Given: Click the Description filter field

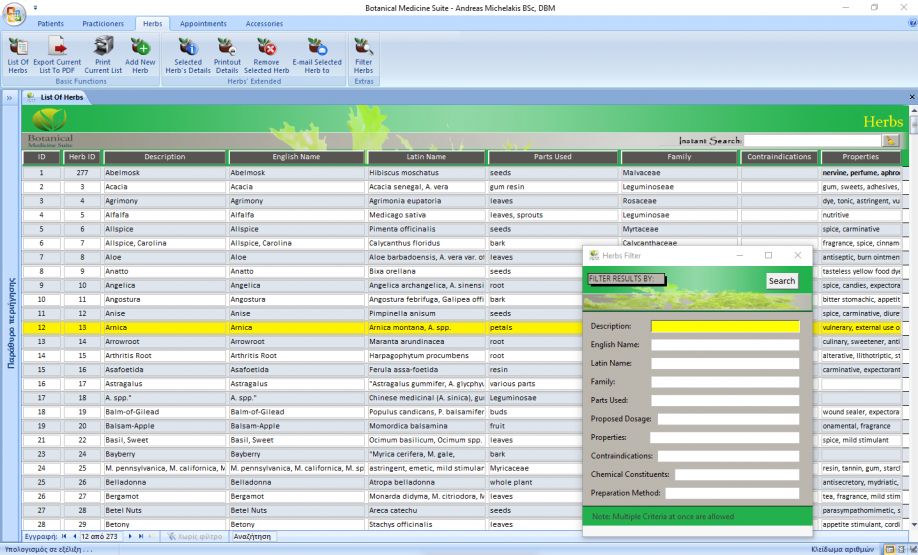Looking at the screenshot, I should [725, 327].
